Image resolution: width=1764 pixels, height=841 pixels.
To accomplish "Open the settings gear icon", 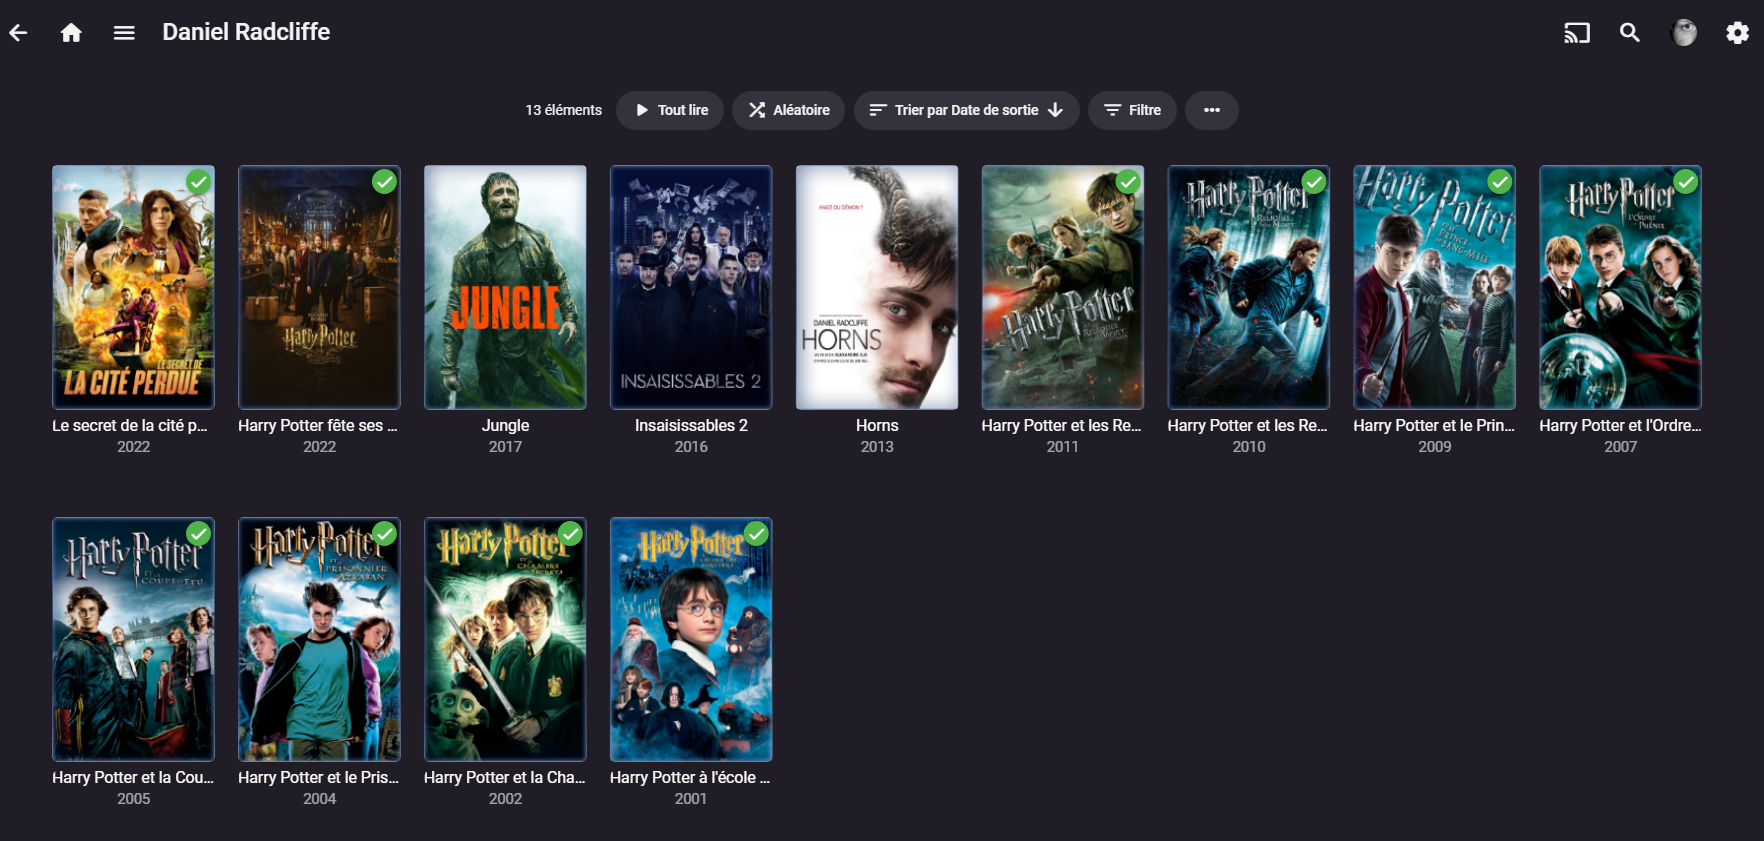I will tap(1738, 33).
